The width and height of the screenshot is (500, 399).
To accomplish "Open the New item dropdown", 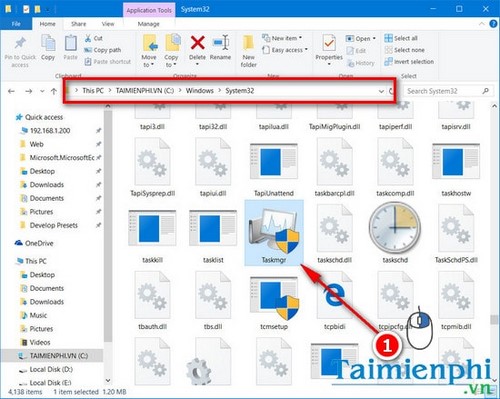I will pos(282,38).
